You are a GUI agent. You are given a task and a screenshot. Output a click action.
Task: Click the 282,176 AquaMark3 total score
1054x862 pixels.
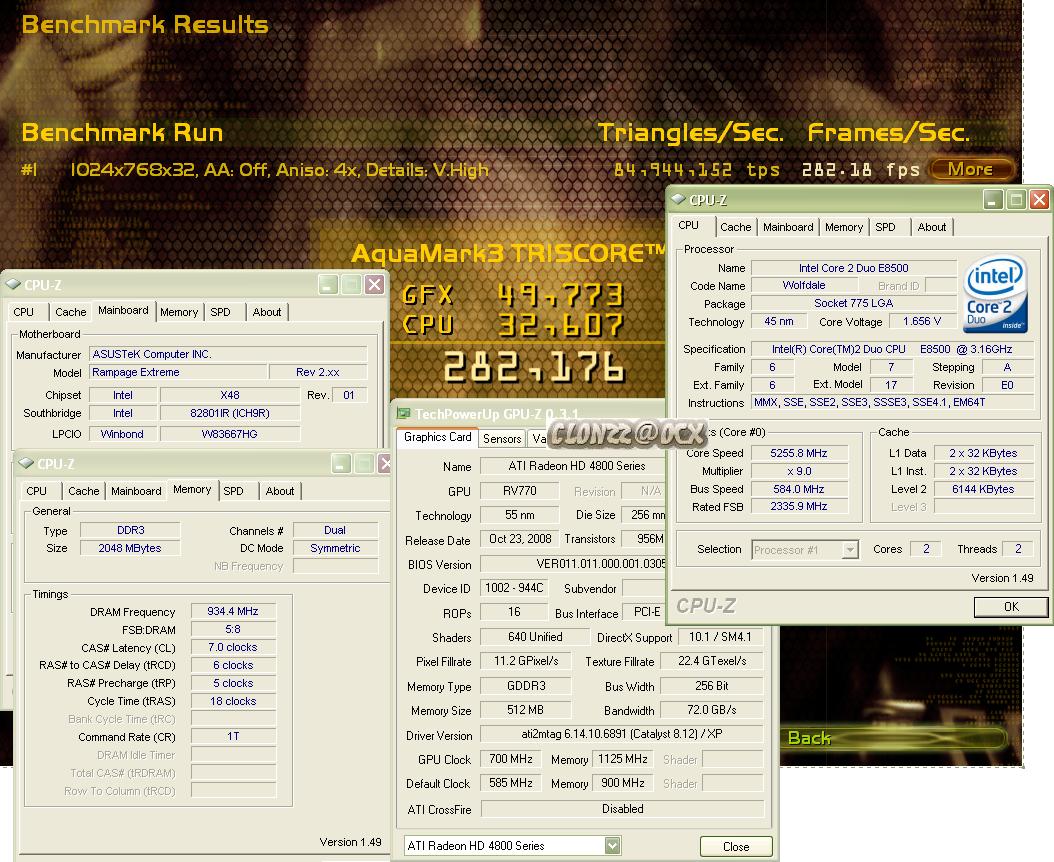click(534, 367)
